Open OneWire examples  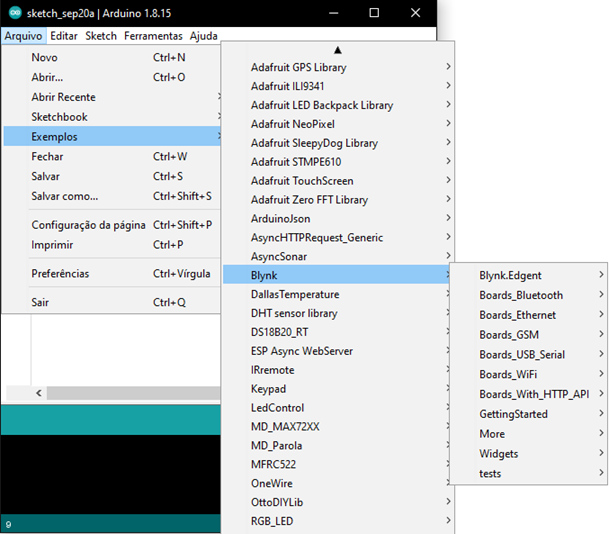pos(336,484)
